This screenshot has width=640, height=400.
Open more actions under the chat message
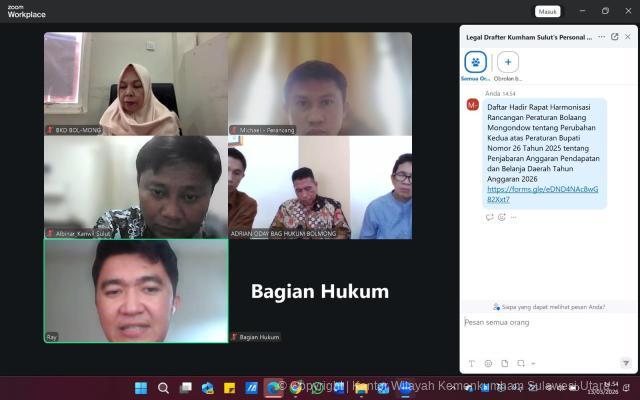tap(513, 217)
